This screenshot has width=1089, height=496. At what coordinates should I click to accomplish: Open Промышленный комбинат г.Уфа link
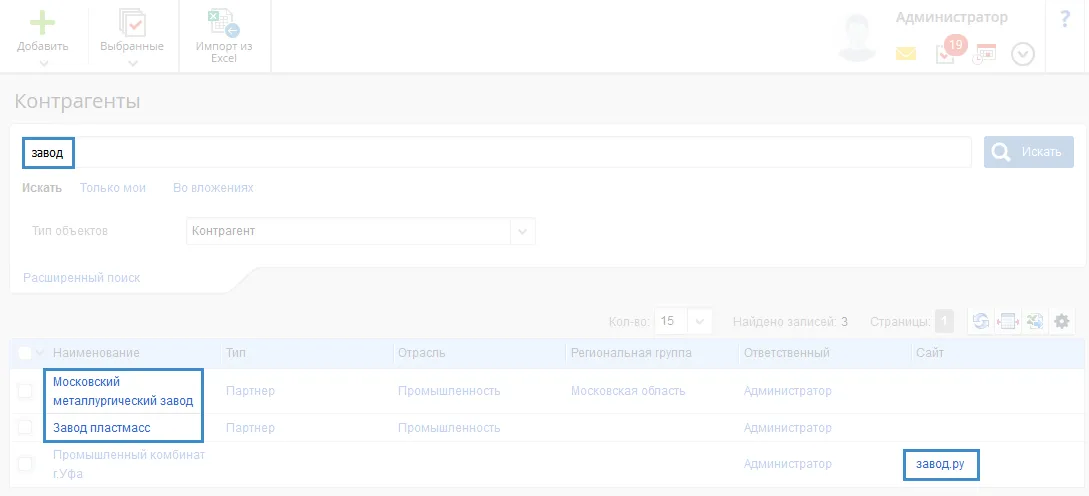(129, 463)
